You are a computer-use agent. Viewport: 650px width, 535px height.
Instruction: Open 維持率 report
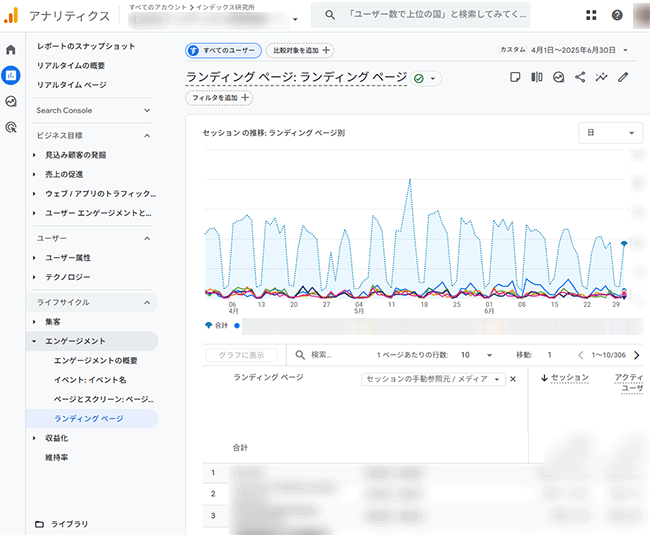click(x=56, y=458)
